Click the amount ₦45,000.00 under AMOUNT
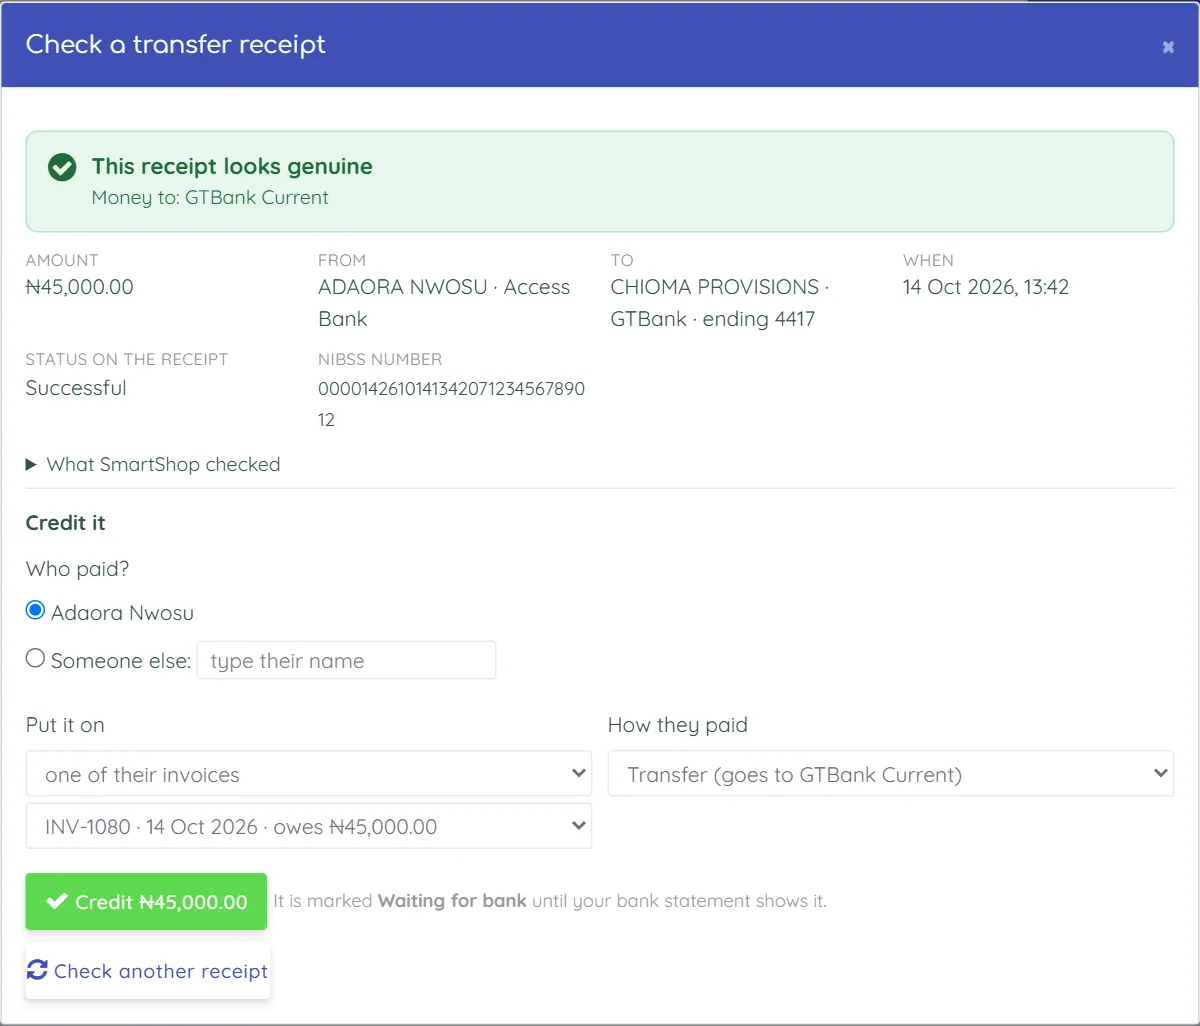Viewport: 1200px width, 1026px height. tap(80, 287)
